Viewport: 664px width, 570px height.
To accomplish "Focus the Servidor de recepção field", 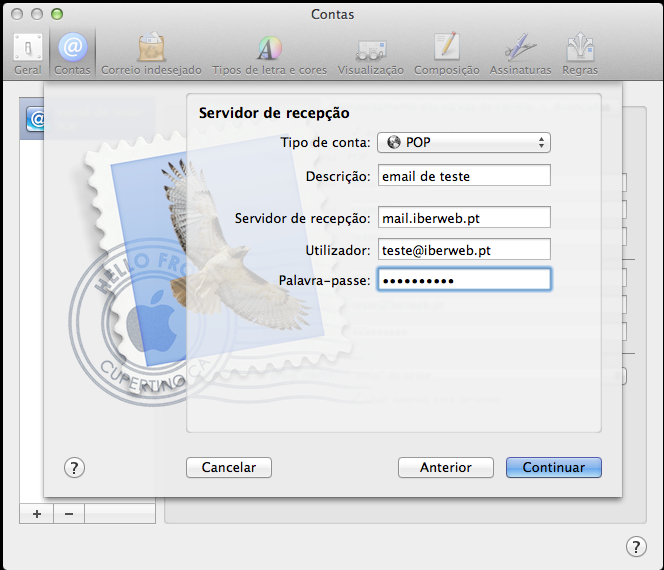I will click(463, 218).
